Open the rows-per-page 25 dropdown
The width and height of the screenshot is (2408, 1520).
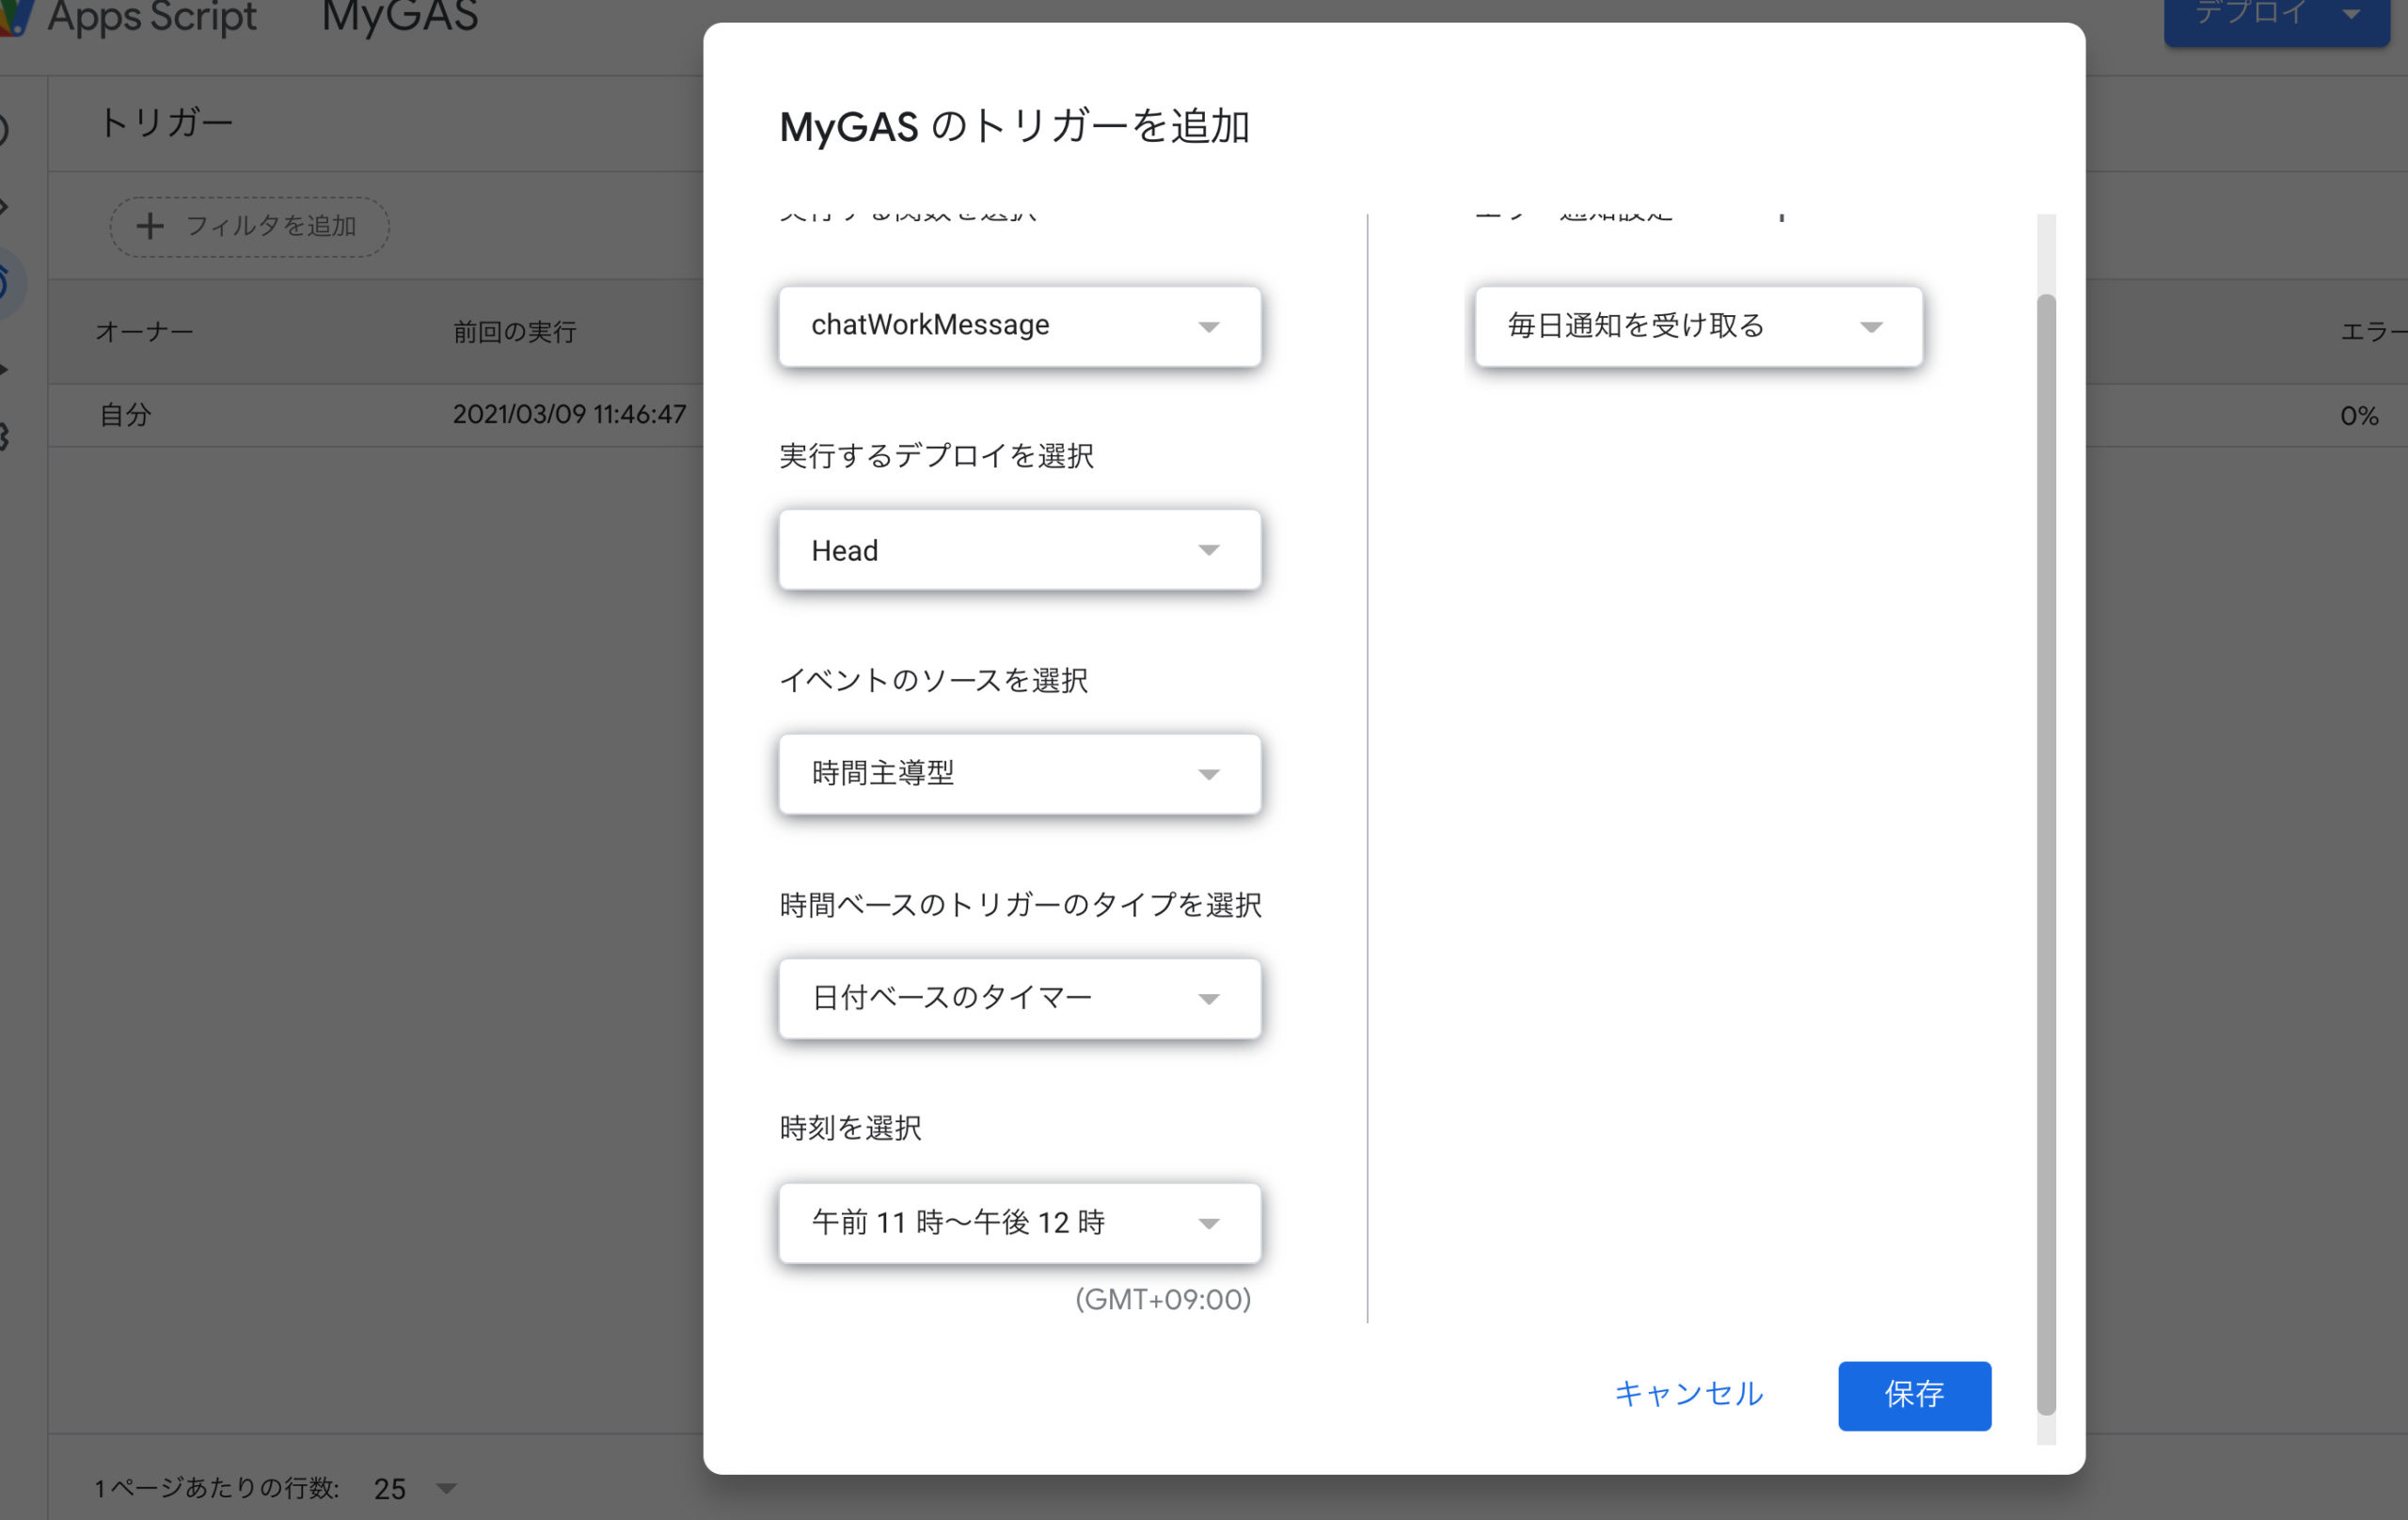pyautogui.click(x=414, y=1489)
